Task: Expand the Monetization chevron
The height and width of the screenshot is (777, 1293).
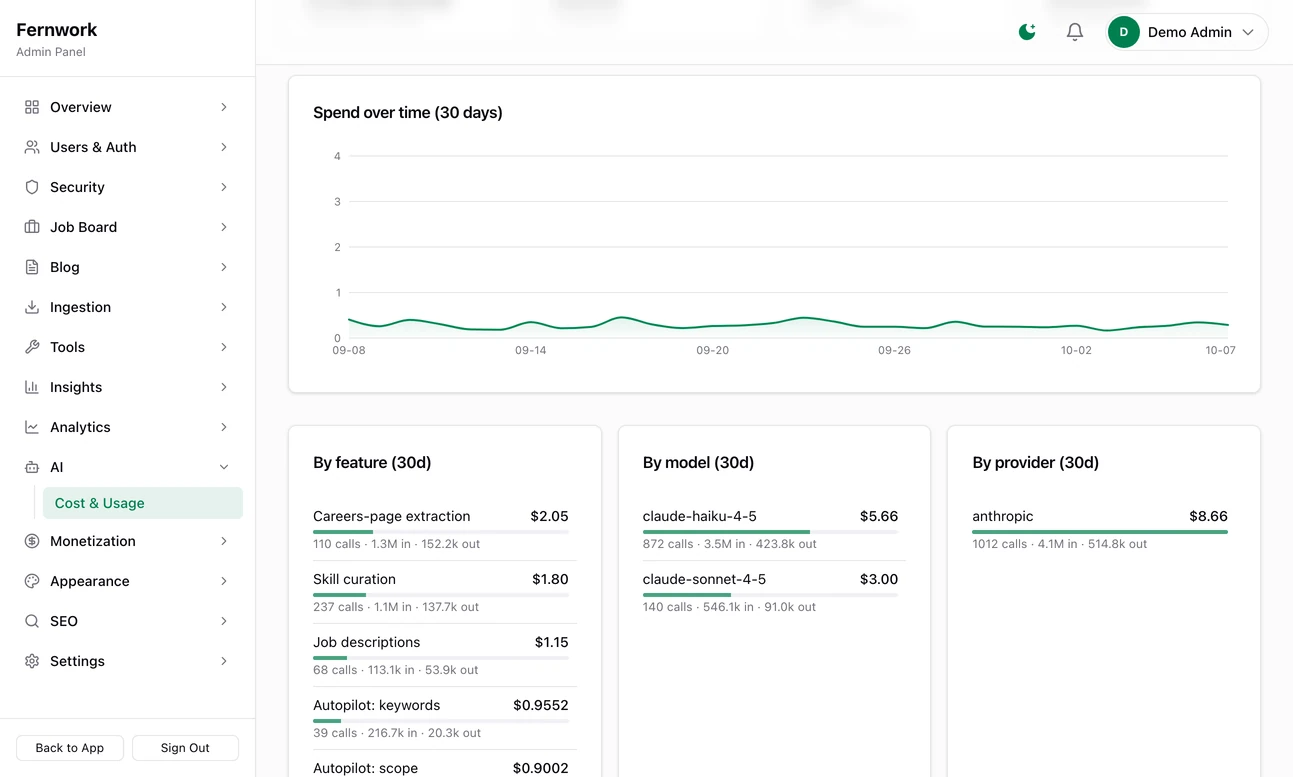Action: click(224, 541)
